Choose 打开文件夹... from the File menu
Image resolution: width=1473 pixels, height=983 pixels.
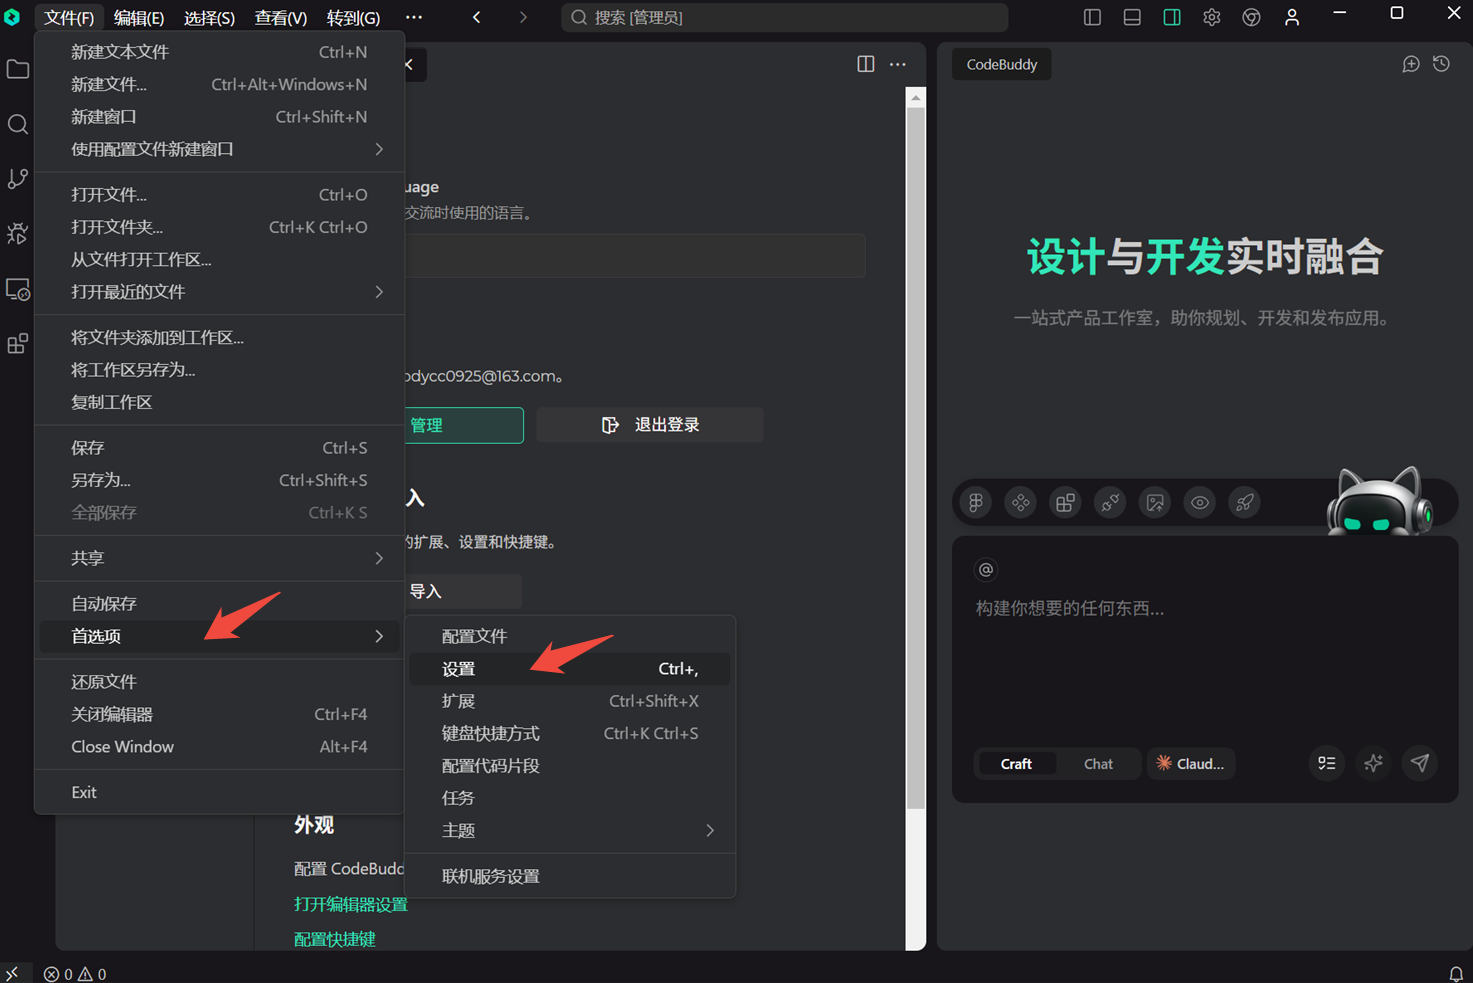(x=219, y=227)
